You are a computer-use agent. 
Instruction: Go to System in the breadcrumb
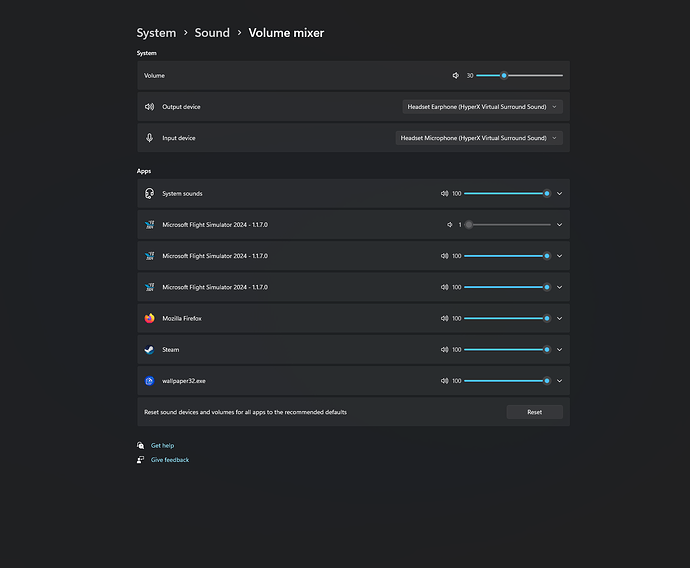coord(156,33)
